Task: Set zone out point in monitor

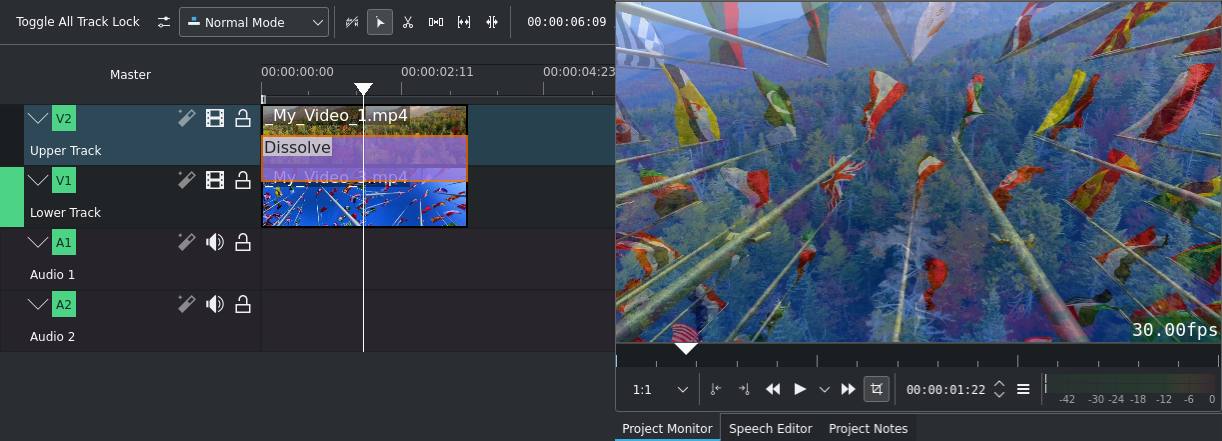Action: coord(744,390)
